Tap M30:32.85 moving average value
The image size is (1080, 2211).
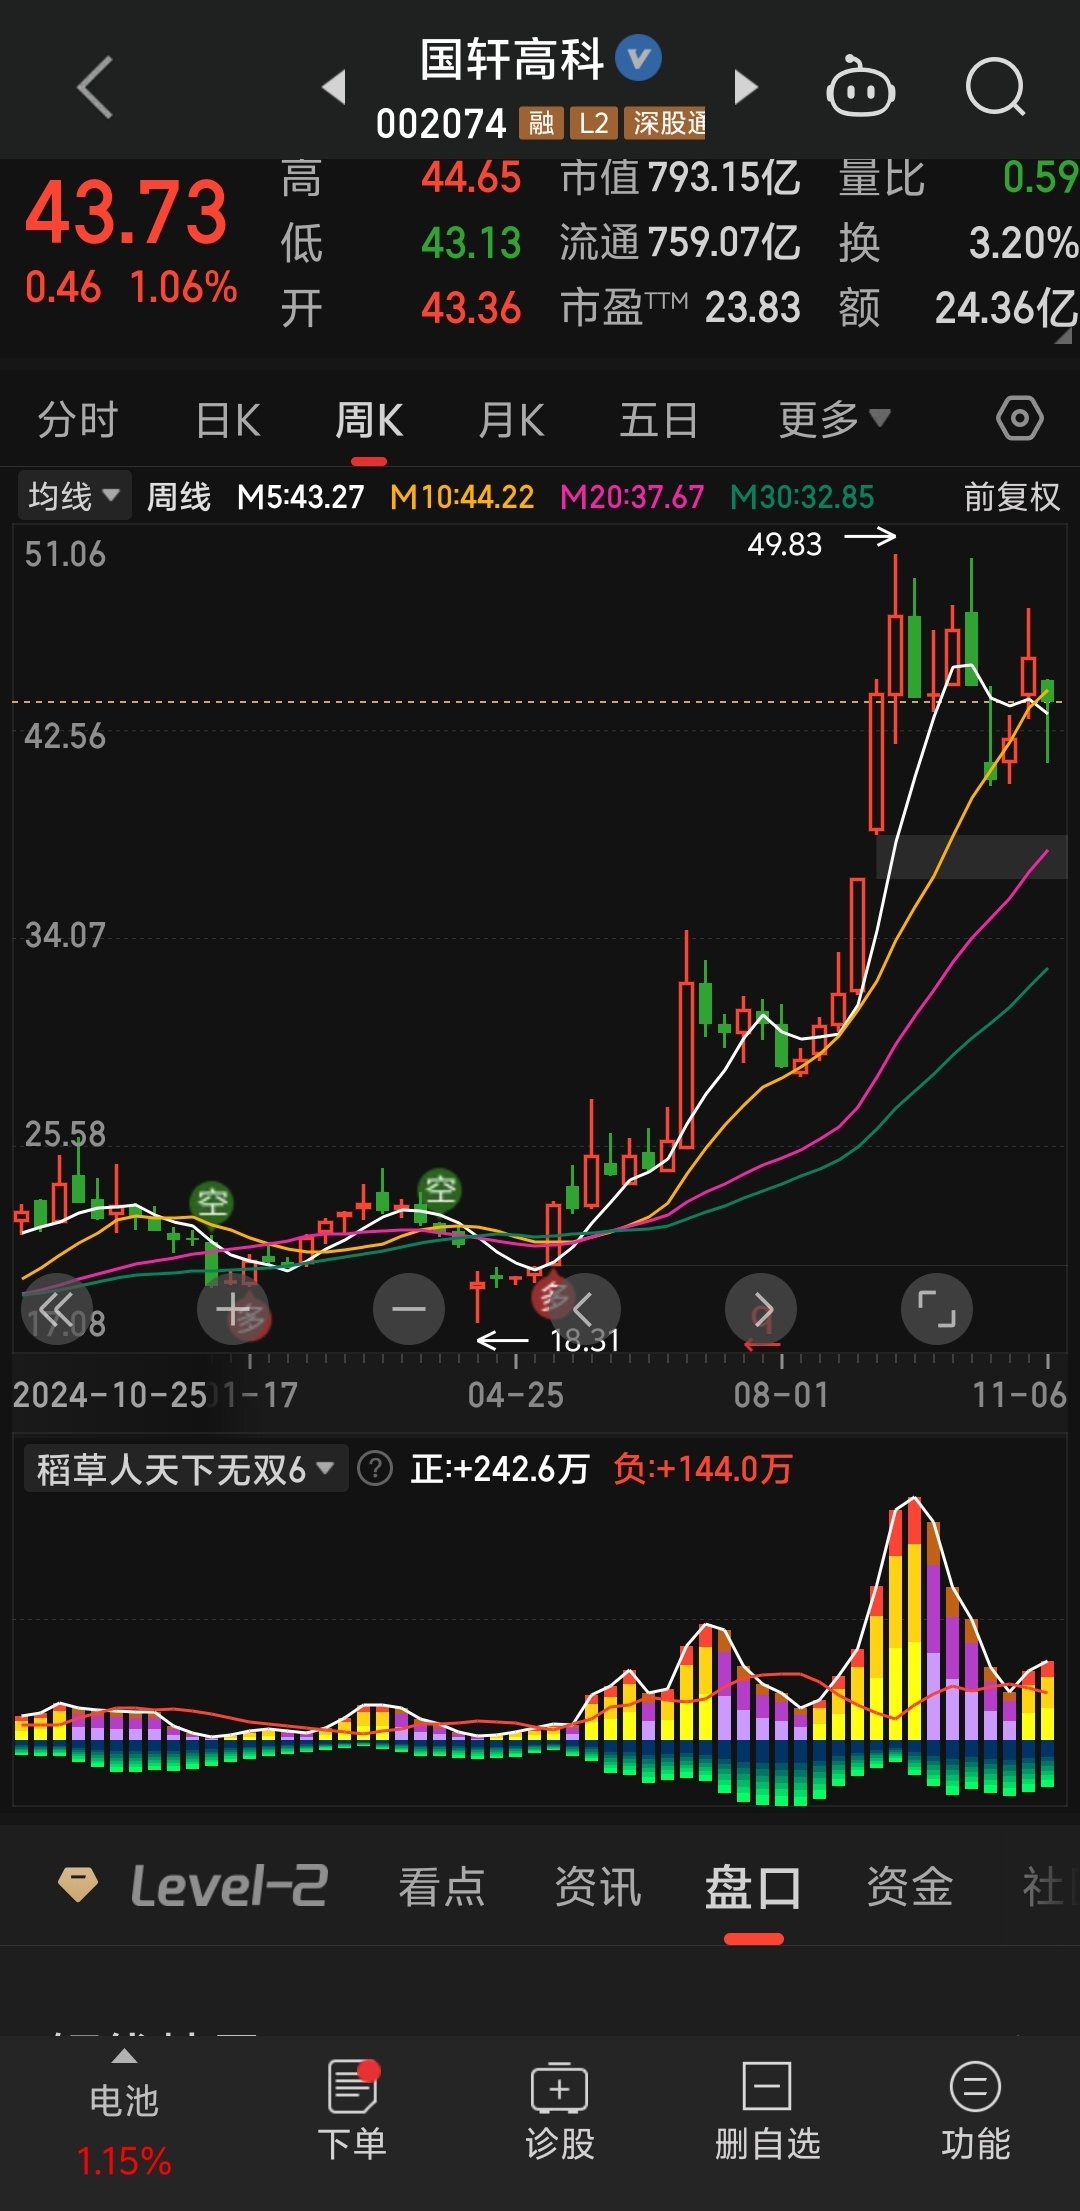(x=802, y=496)
